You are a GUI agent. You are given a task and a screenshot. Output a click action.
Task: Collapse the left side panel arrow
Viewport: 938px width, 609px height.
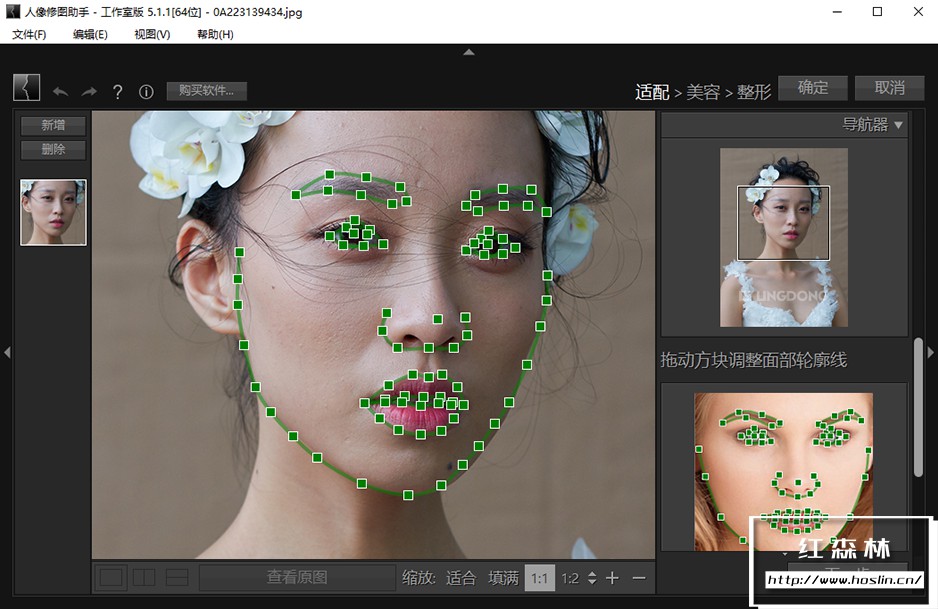[x=6, y=352]
